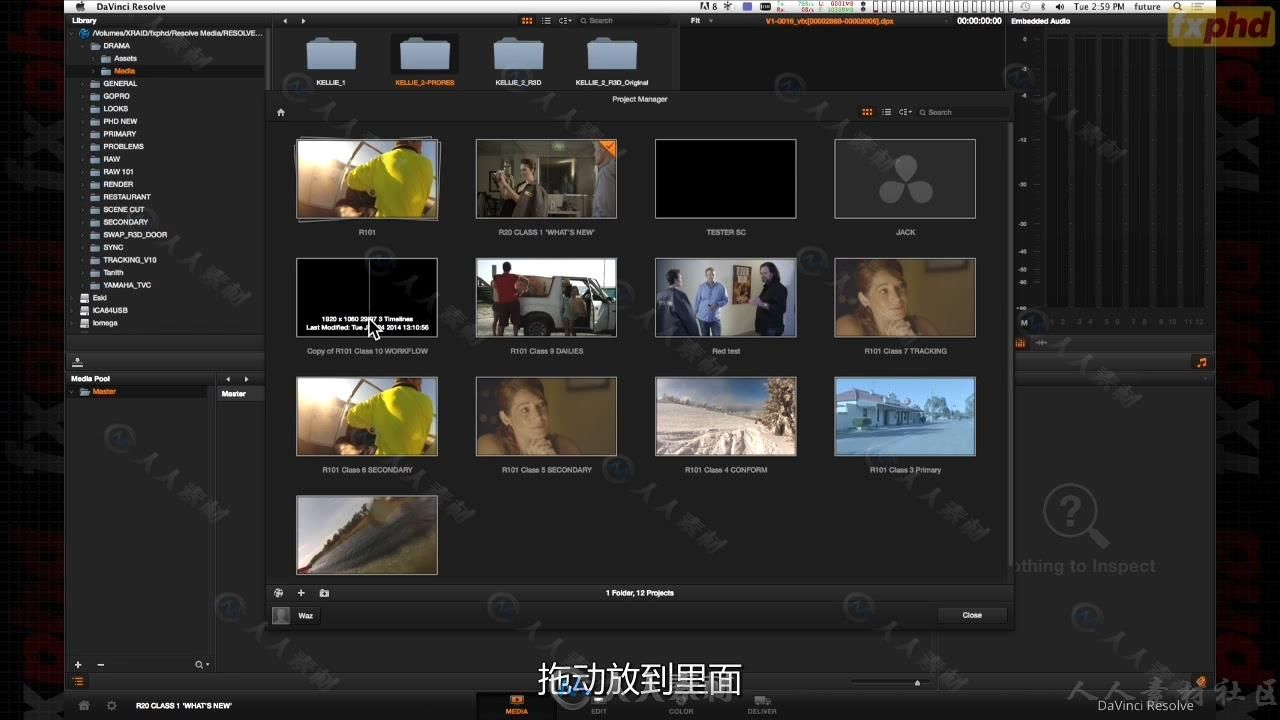The height and width of the screenshot is (720, 1280).
Task: Select R101 Class 4 CONFORM project
Action: pyautogui.click(x=726, y=416)
